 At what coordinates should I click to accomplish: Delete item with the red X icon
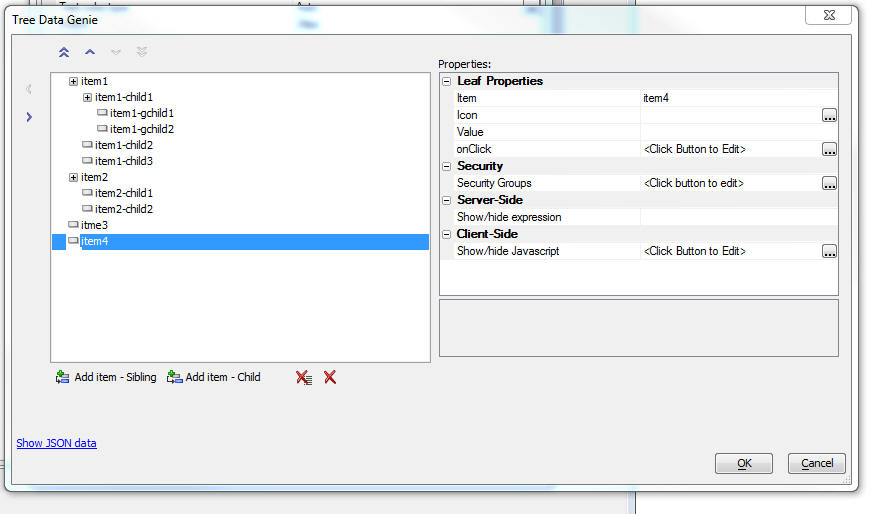coord(330,377)
